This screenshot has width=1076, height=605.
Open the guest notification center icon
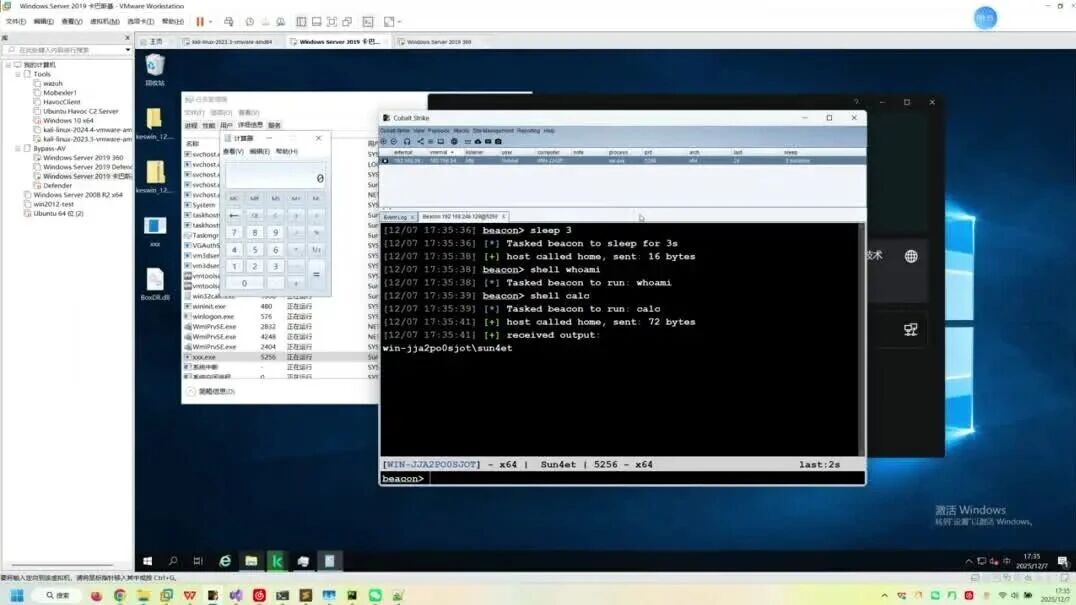[1062, 562]
